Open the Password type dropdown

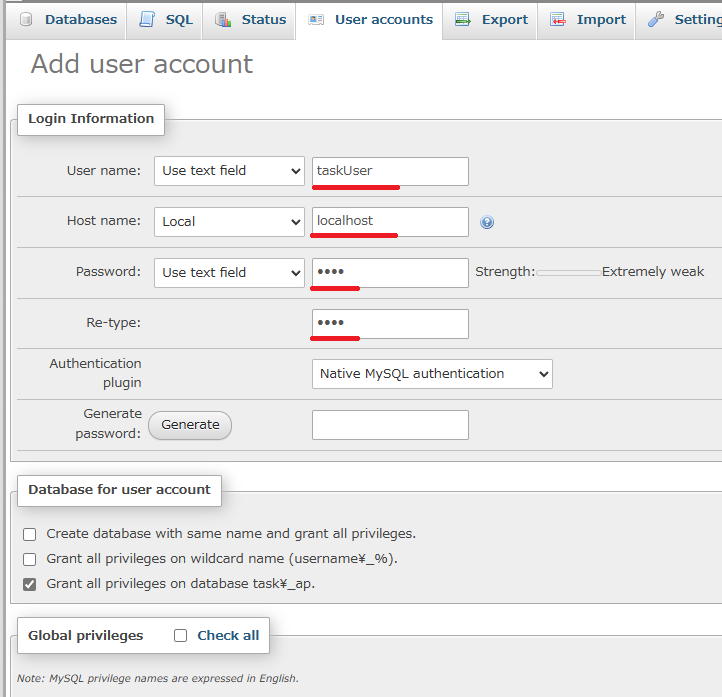(x=229, y=273)
